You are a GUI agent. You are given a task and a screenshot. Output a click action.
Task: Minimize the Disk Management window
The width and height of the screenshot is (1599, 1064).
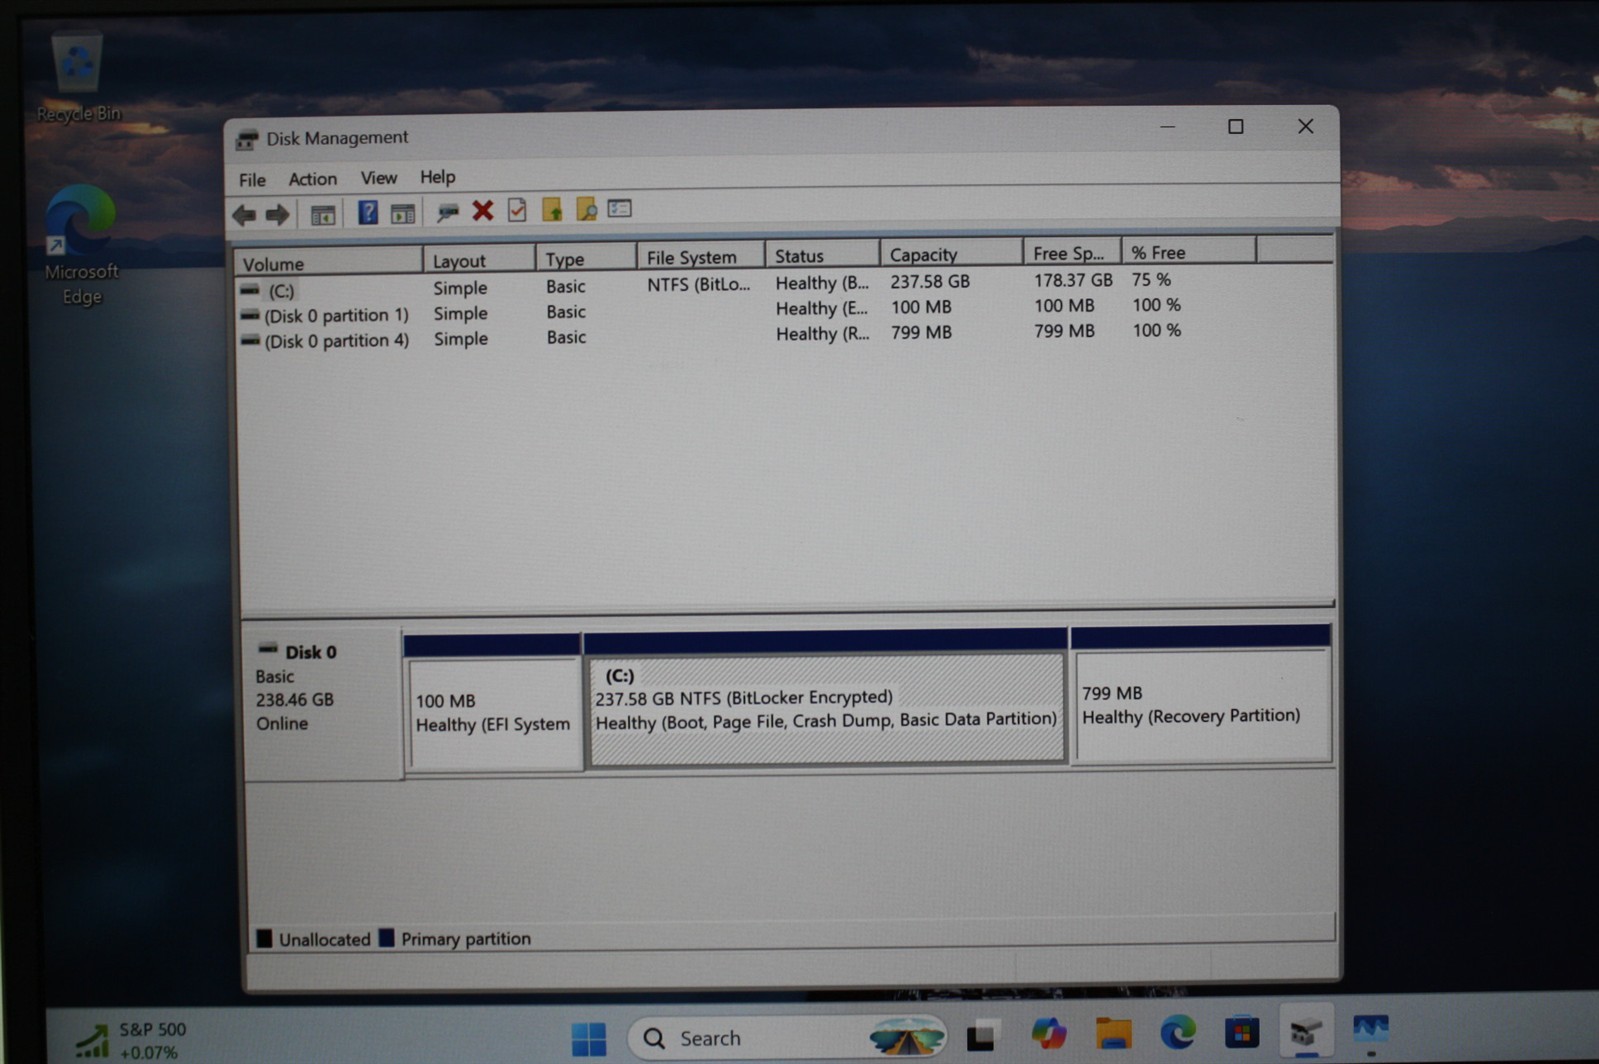pos(1167,127)
